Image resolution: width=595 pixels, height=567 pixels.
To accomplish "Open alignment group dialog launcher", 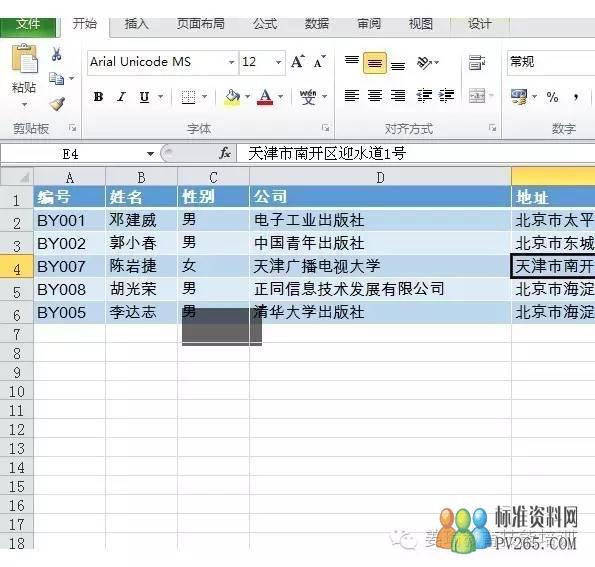I will (492, 128).
